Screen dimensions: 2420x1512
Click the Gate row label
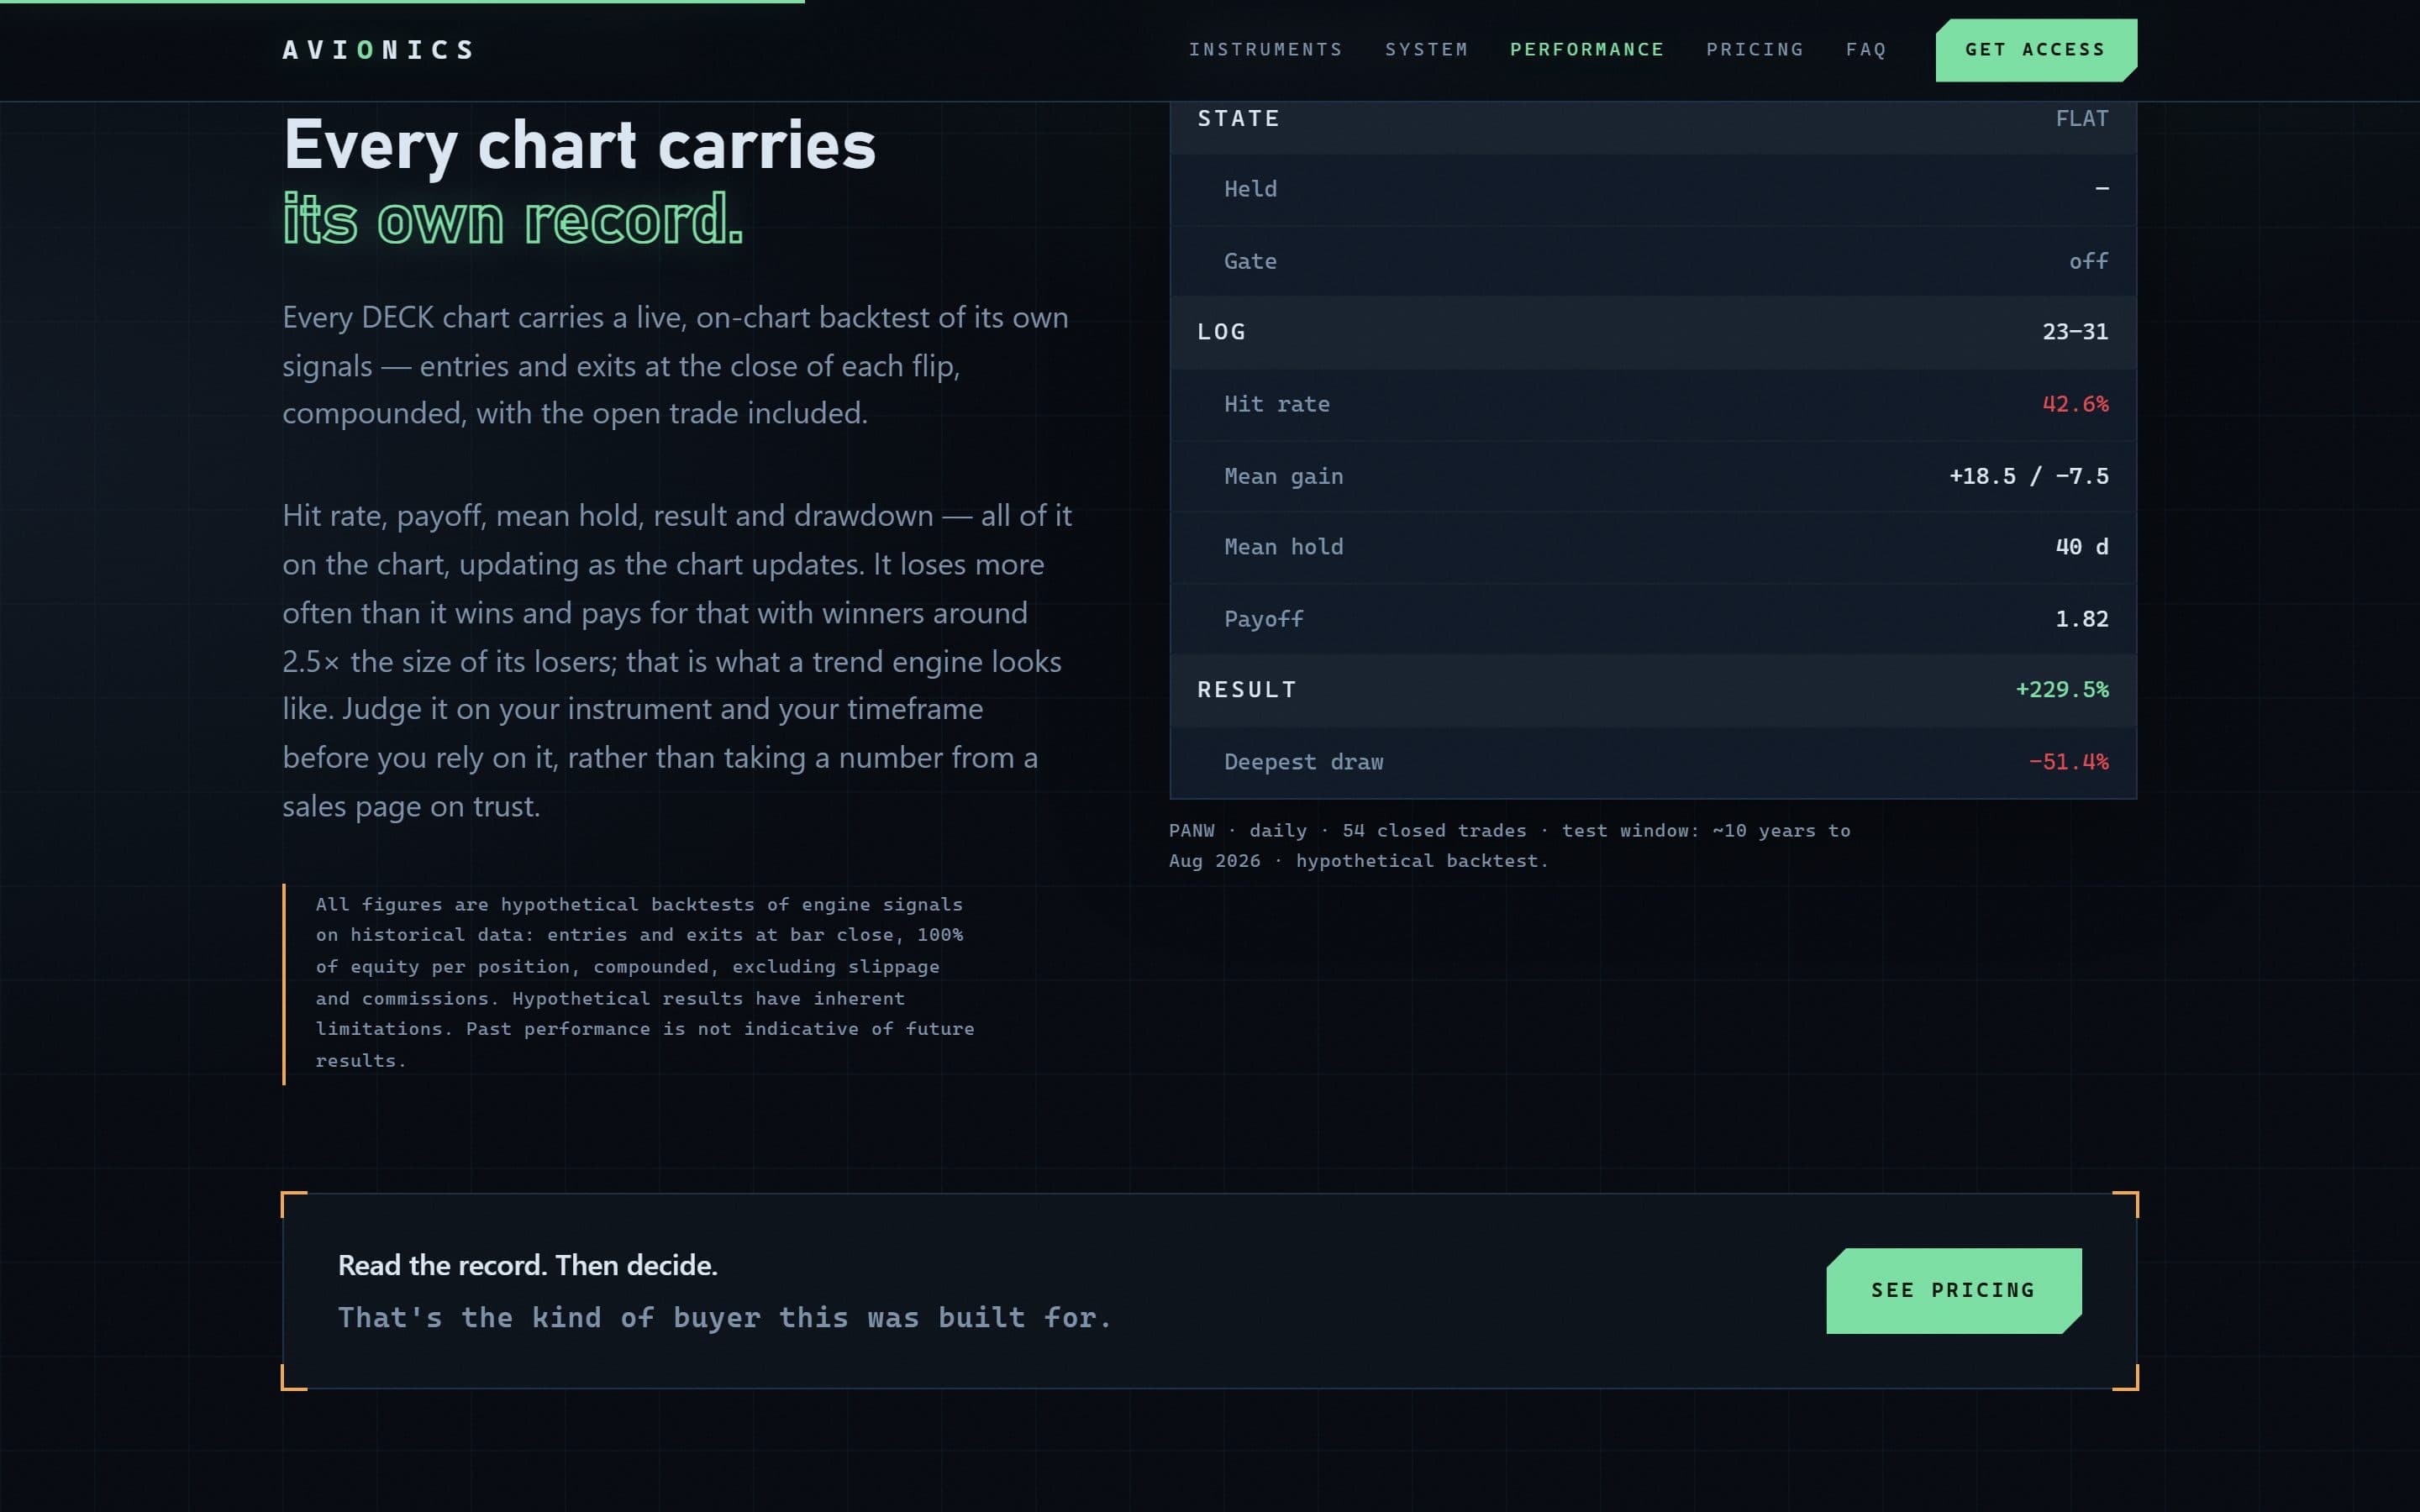1250,261
